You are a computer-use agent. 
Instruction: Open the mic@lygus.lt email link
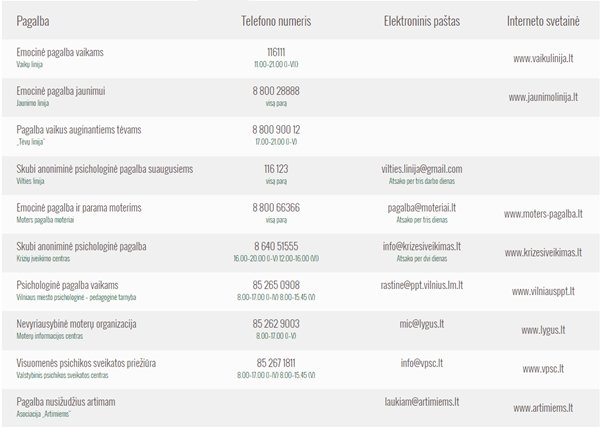click(422, 324)
